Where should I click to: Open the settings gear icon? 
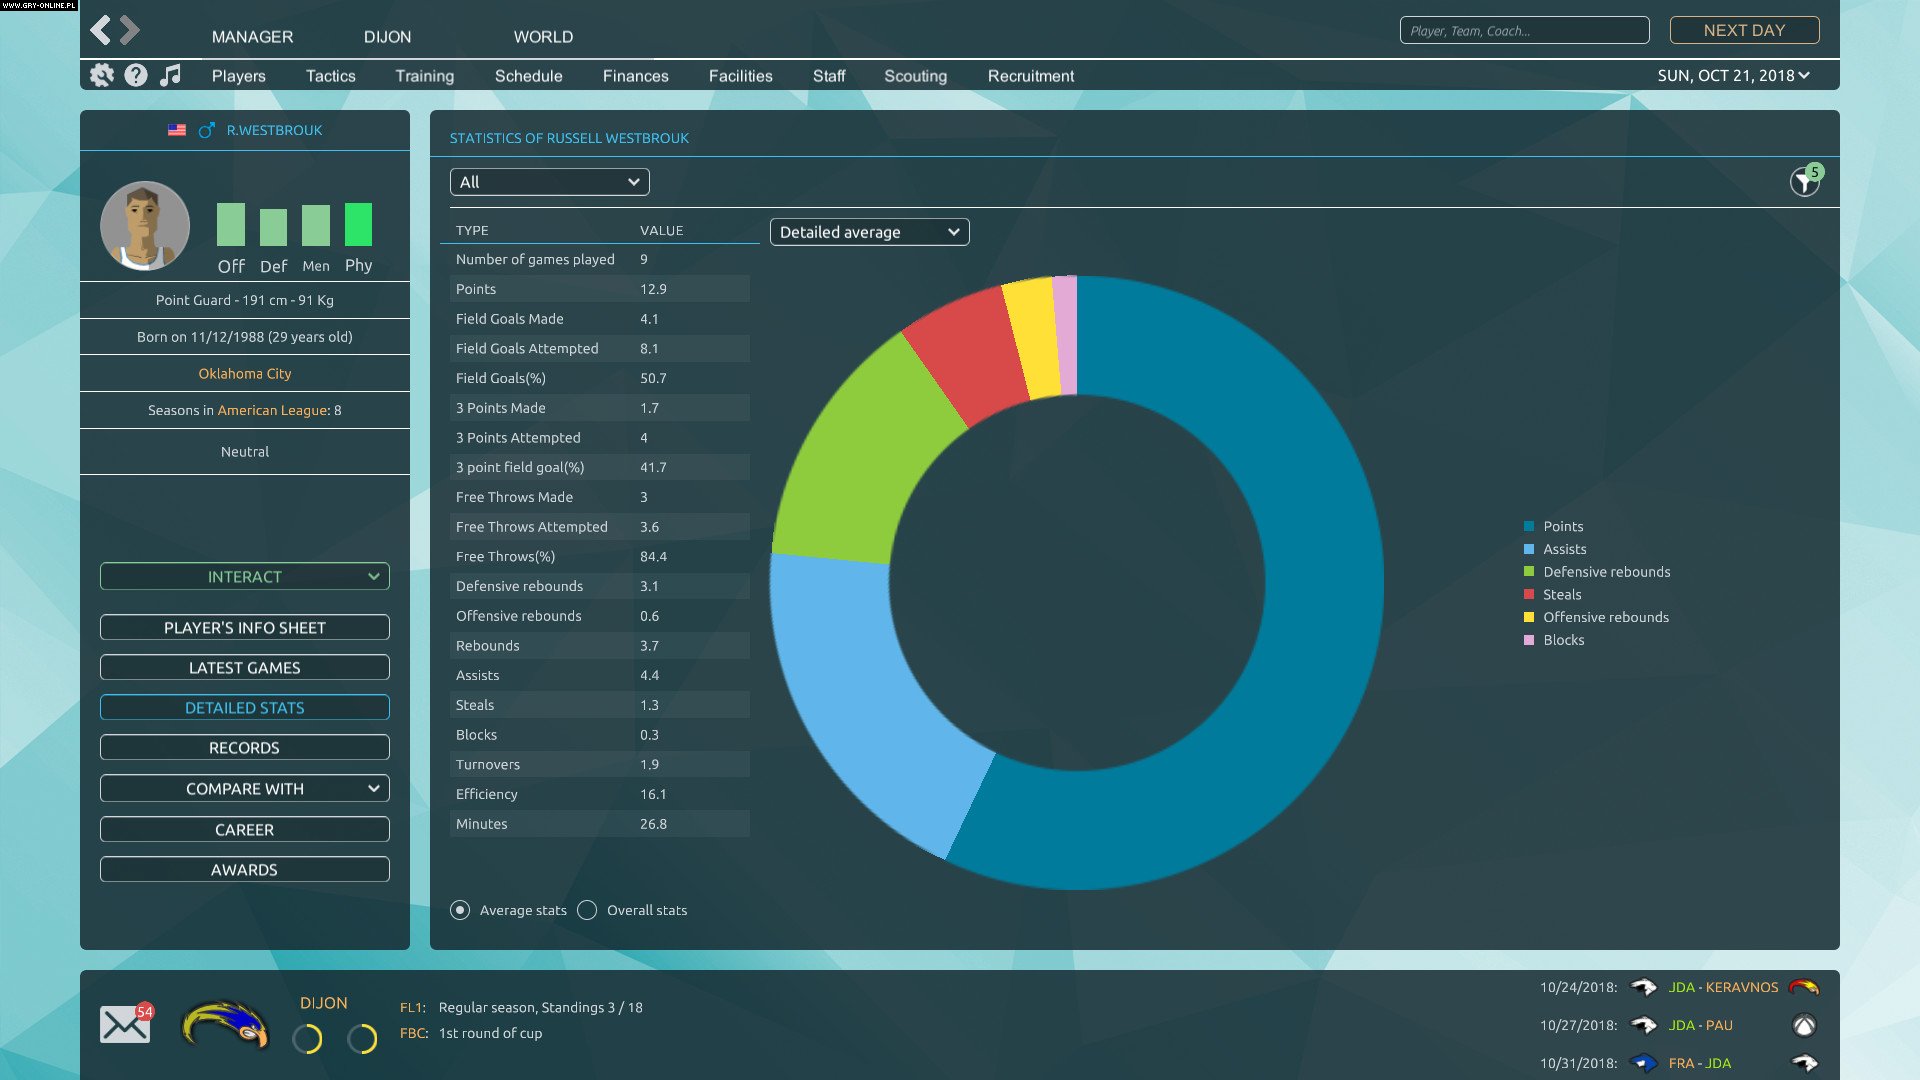pyautogui.click(x=101, y=76)
